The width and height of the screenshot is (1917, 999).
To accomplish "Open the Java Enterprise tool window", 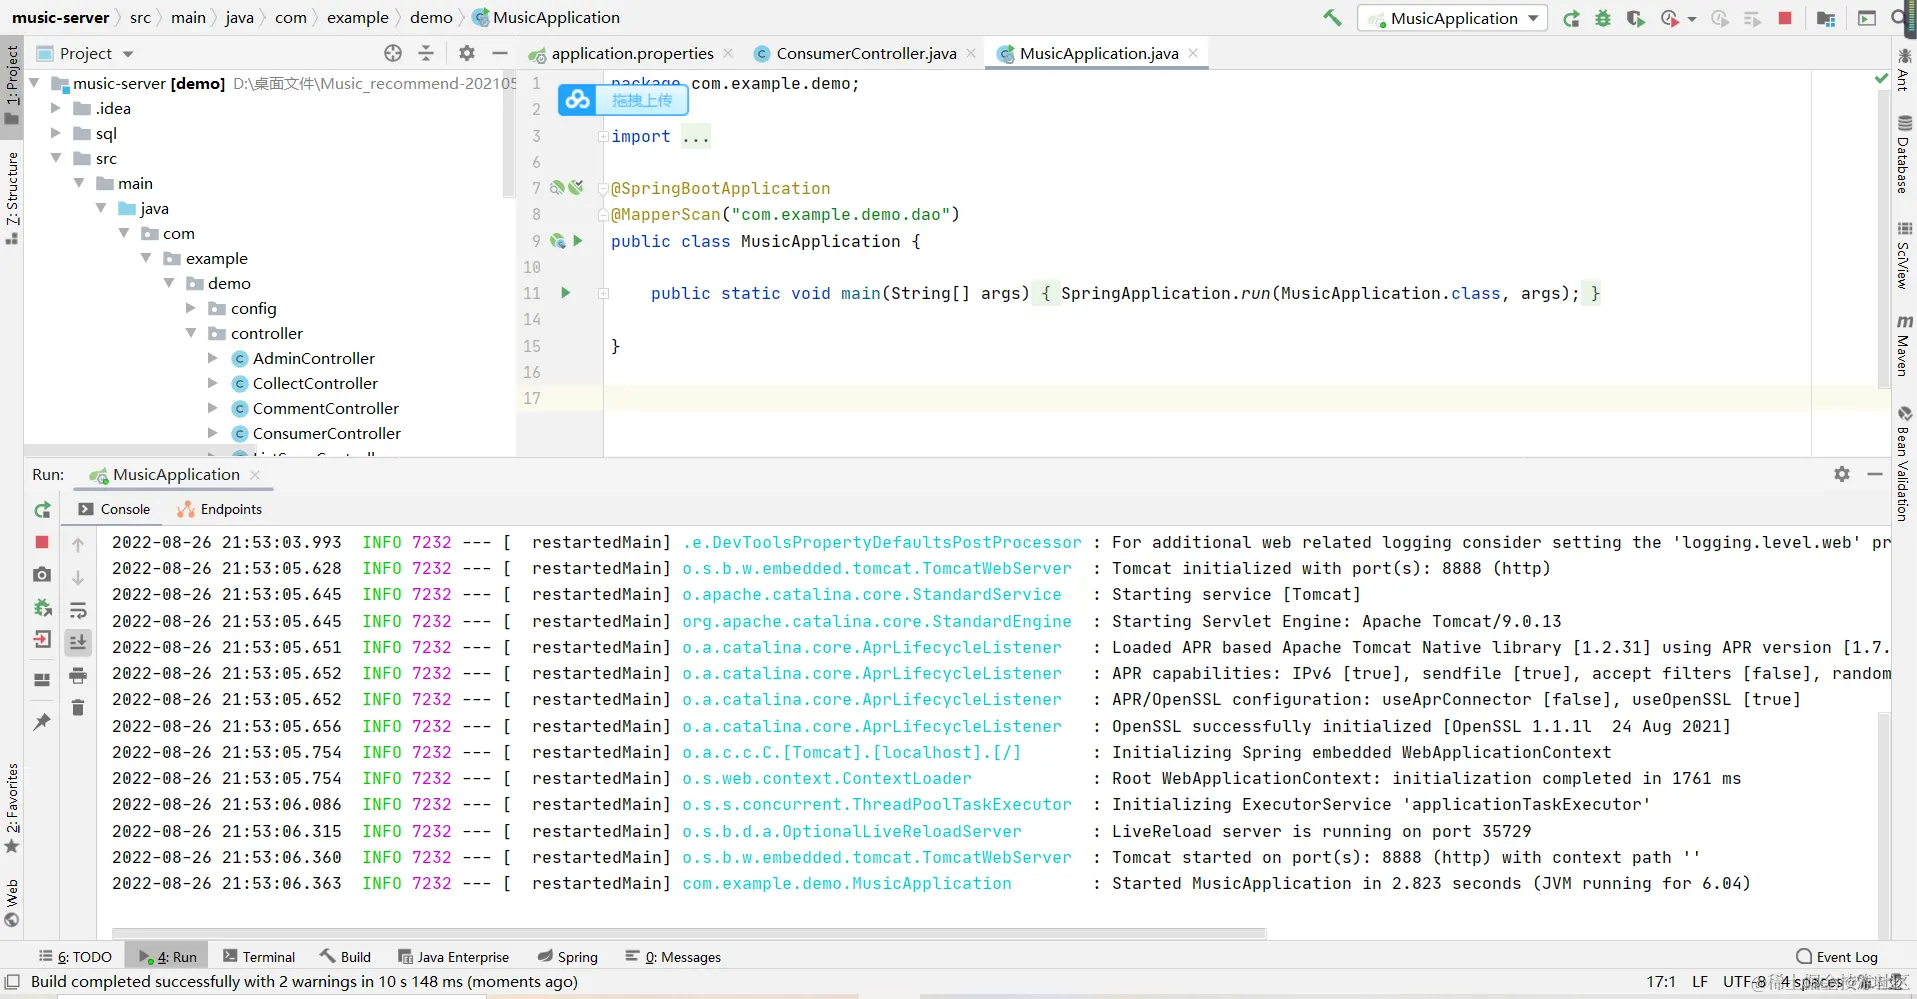I will (453, 957).
